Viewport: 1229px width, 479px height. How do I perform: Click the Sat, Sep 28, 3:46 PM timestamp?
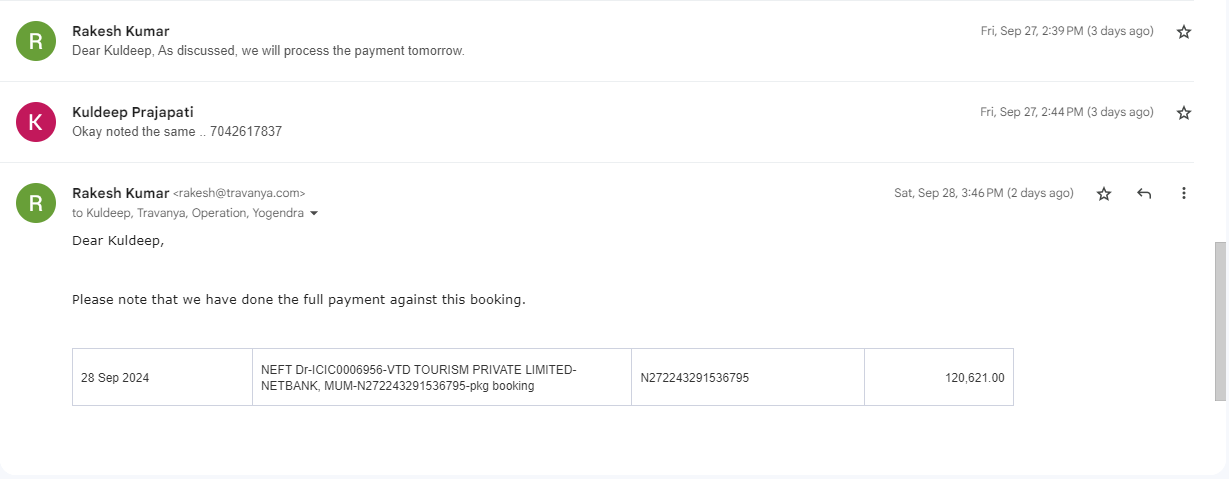[x=984, y=193]
